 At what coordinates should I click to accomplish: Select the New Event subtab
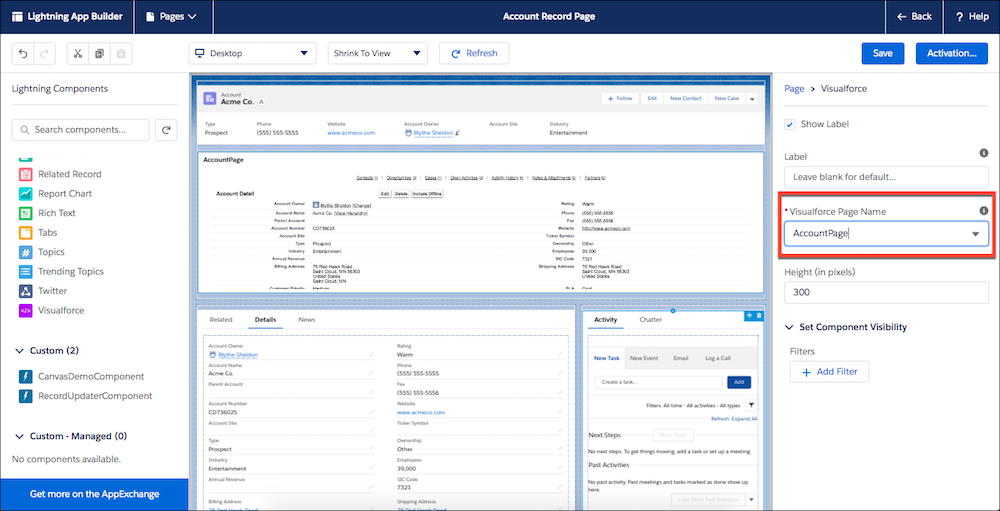point(644,359)
